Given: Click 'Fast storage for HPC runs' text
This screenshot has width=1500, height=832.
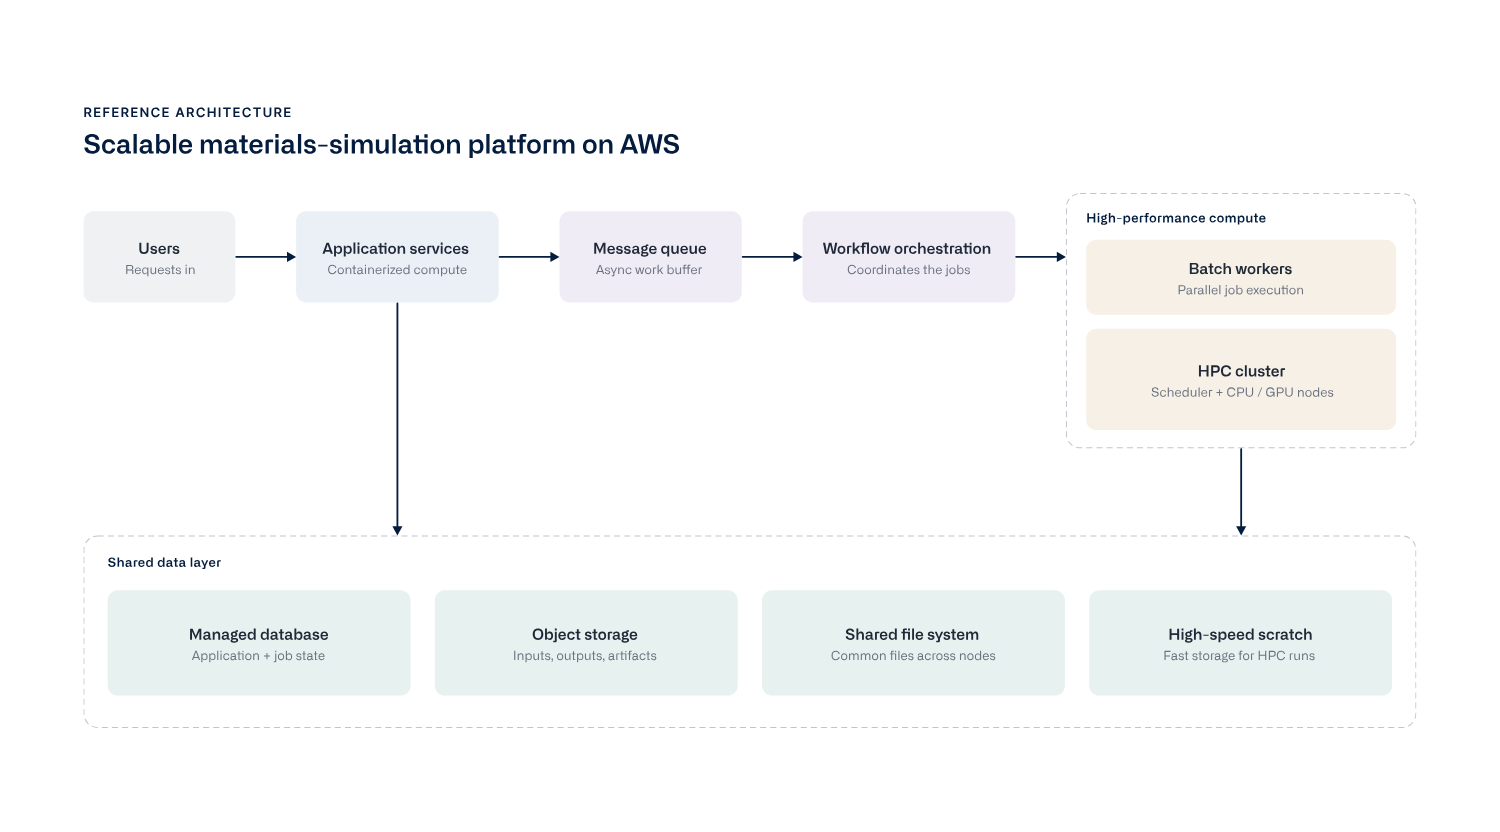Looking at the screenshot, I should tap(1239, 656).
